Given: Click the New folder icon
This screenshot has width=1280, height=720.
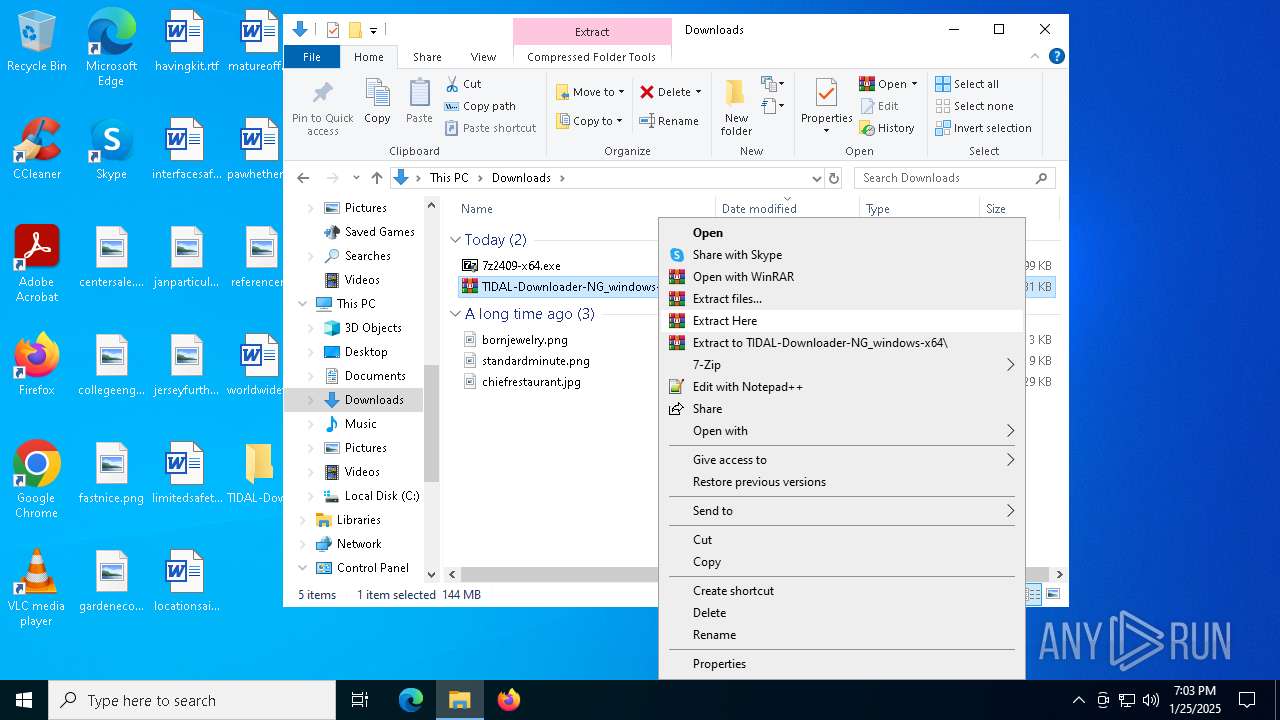Looking at the screenshot, I should click(x=736, y=108).
